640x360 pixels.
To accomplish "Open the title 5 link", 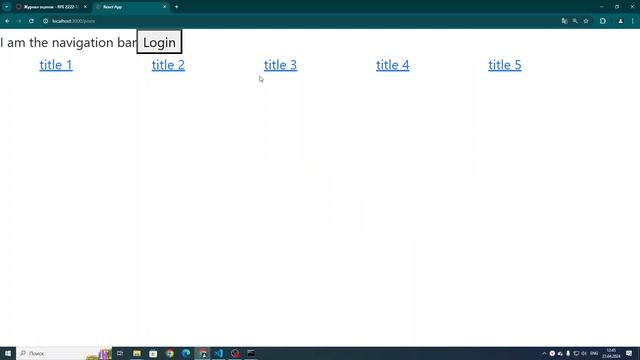I will 505,65.
